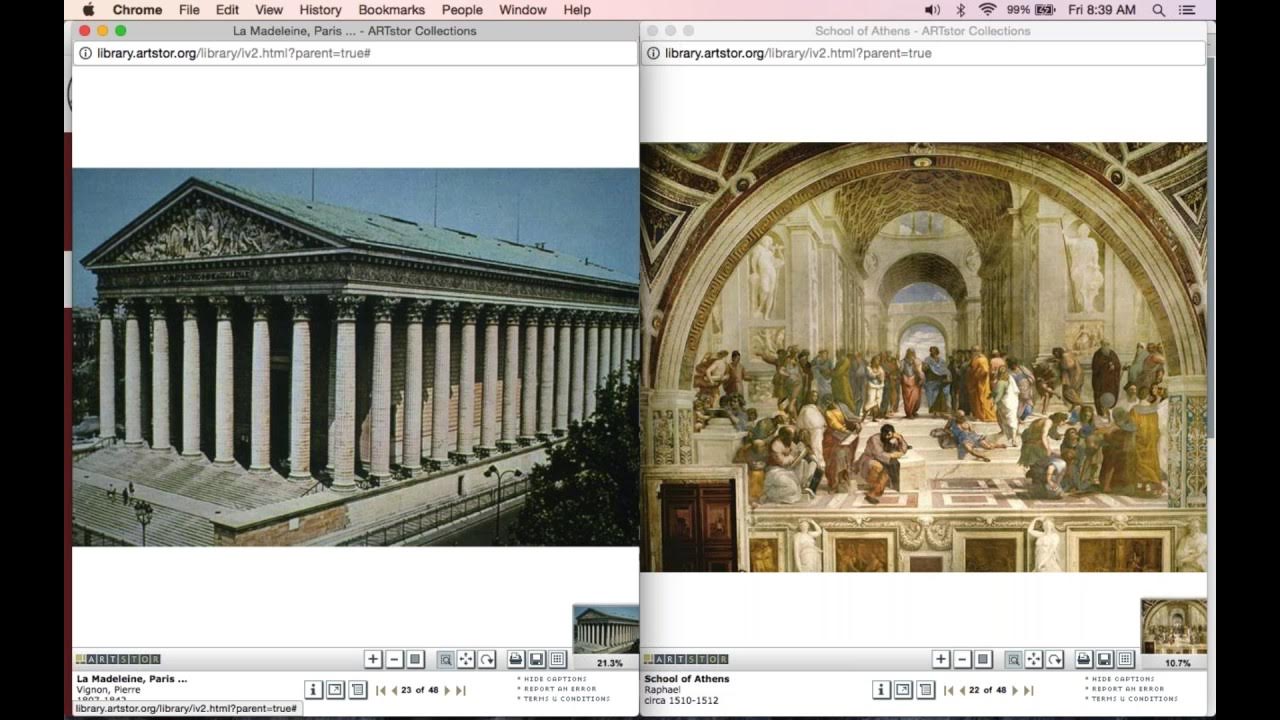Open notes icon in School of Athens window
This screenshot has height=720, width=1280.
point(926,690)
